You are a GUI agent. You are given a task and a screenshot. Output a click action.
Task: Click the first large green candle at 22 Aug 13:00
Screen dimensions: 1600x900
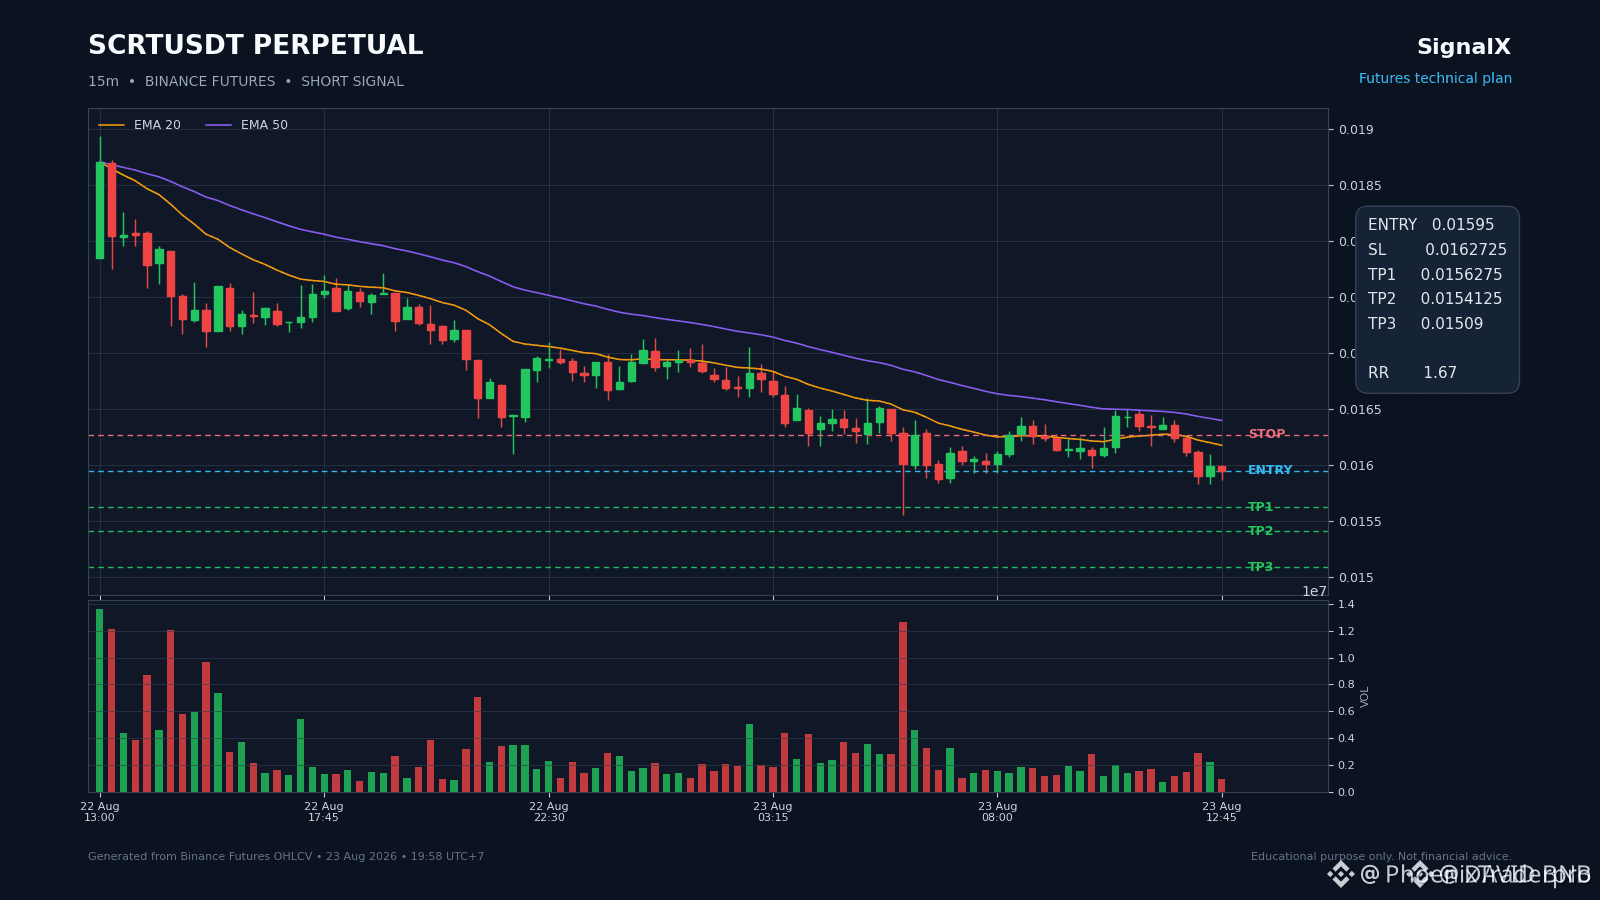point(100,210)
